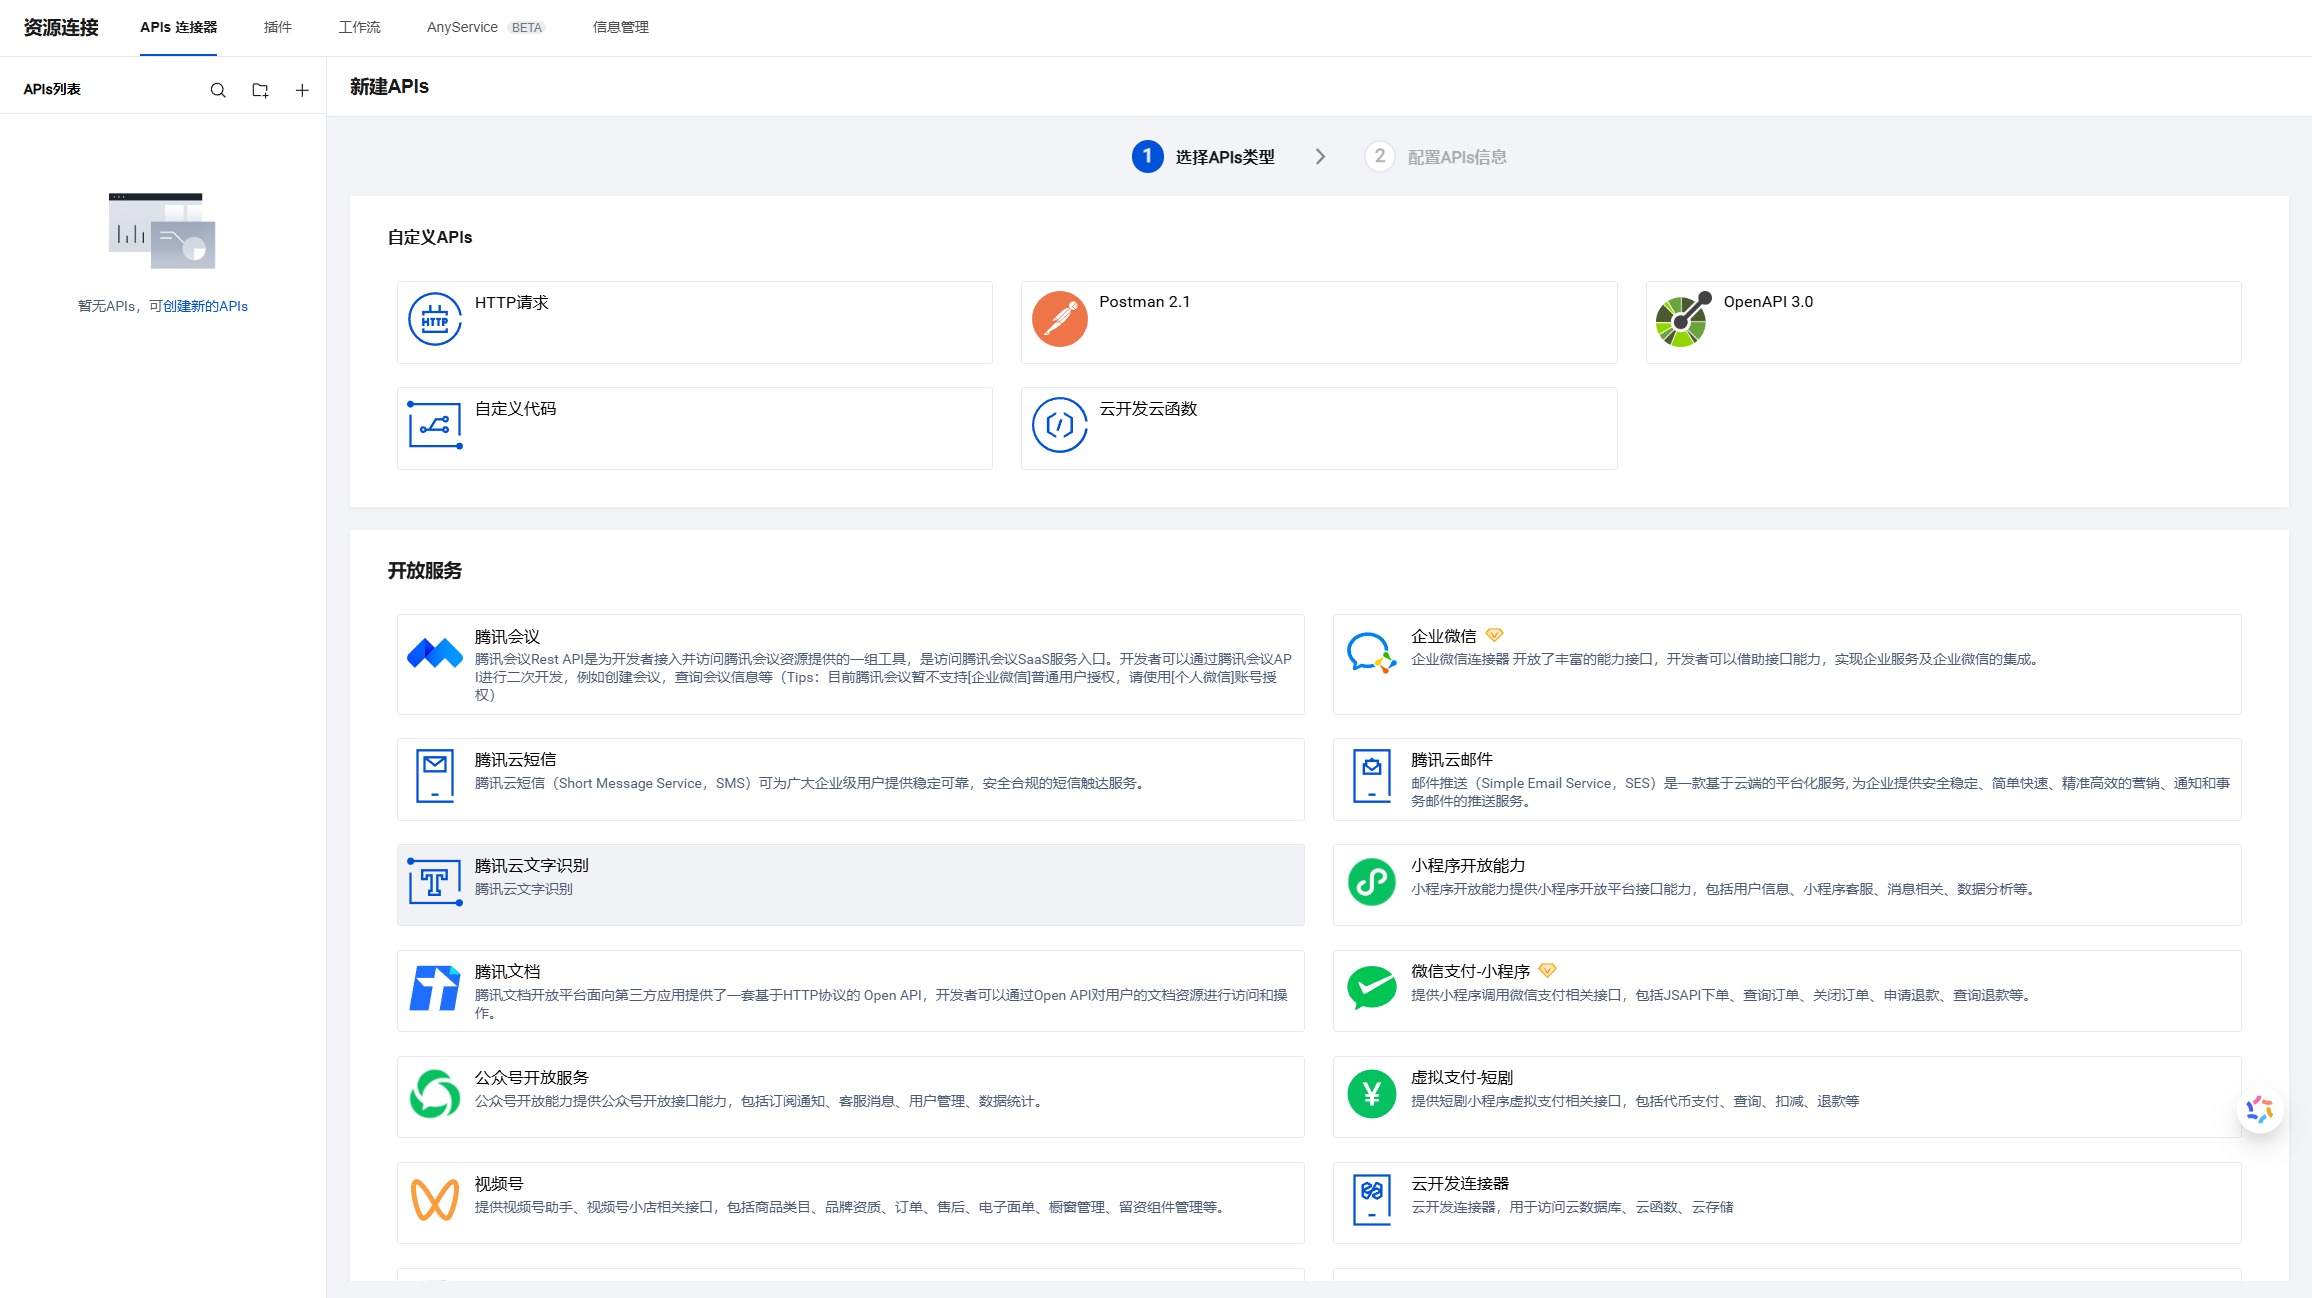The image size is (2312, 1298).
Task: Click the 公众号开放服务 title text
Action: click(531, 1078)
